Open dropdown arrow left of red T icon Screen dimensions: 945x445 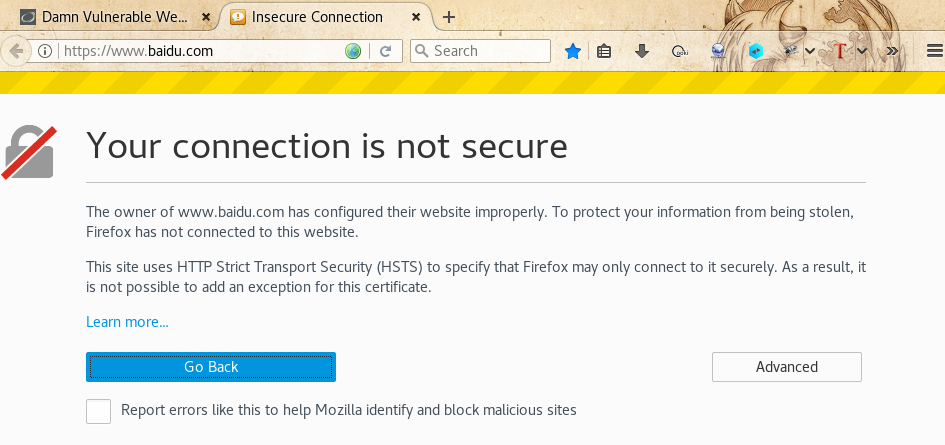pyautogui.click(x=811, y=51)
